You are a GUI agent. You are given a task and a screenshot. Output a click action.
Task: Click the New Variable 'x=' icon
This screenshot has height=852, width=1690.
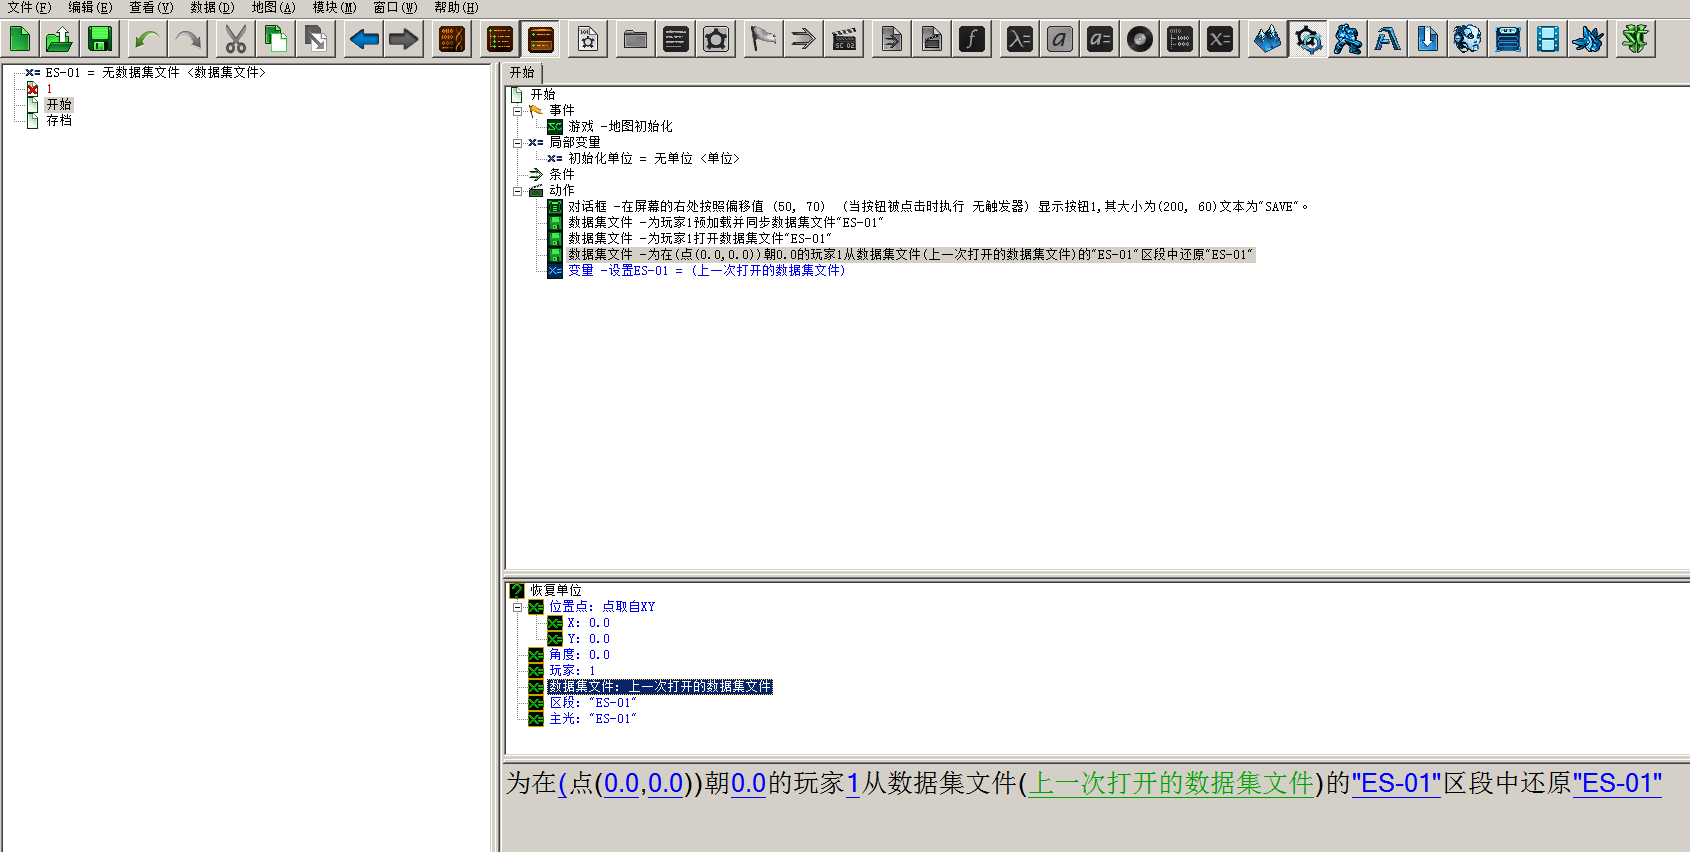tap(1220, 39)
